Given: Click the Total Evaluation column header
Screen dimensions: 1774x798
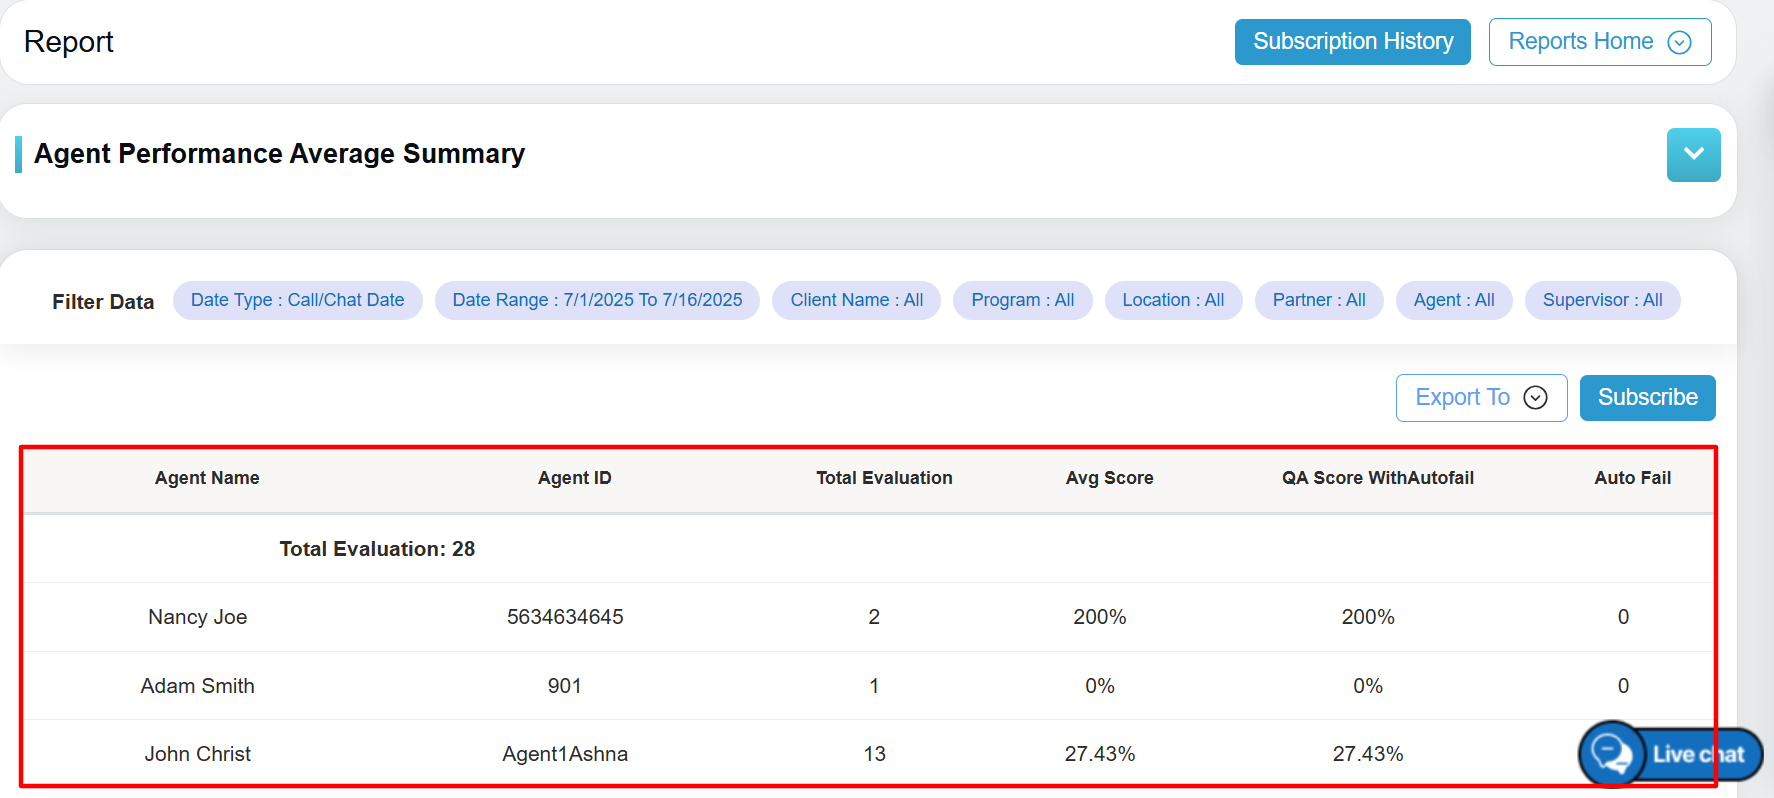Looking at the screenshot, I should (884, 478).
